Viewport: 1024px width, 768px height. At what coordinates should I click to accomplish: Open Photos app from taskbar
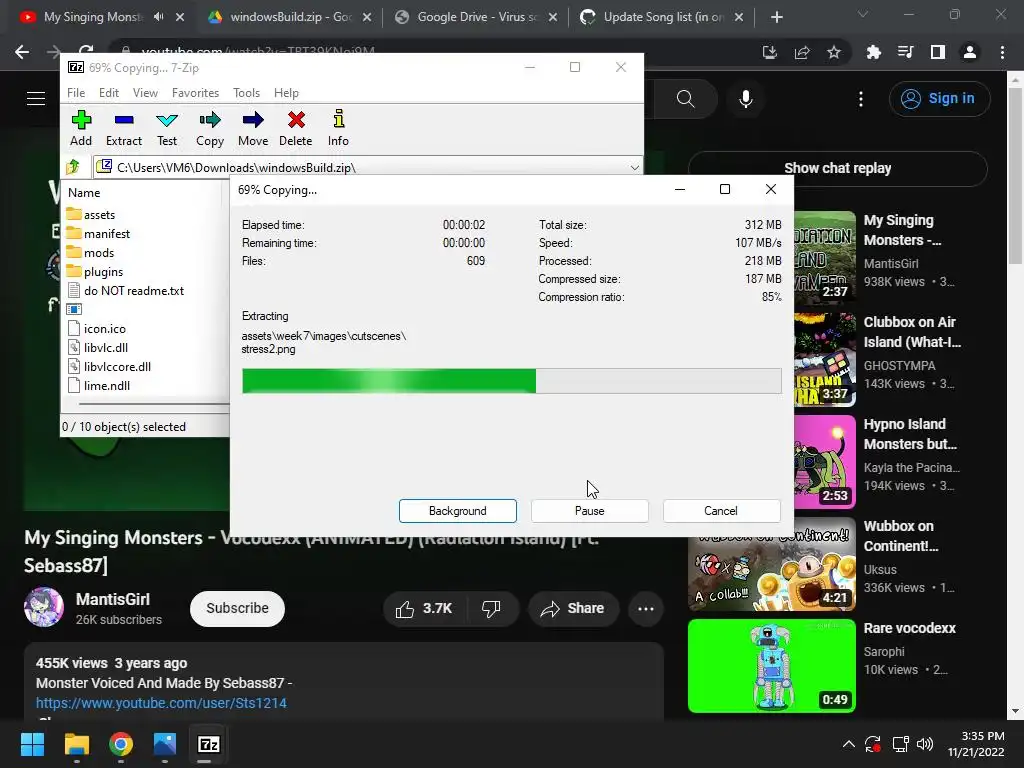coord(165,744)
